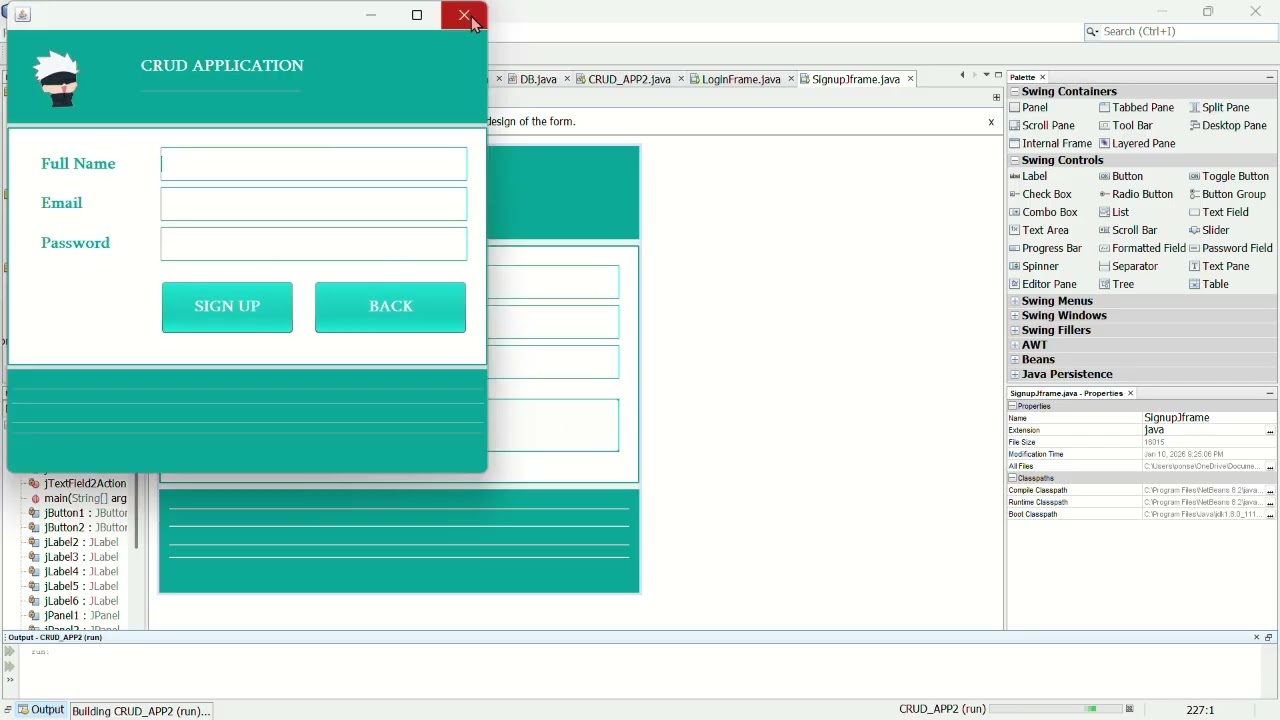Select the Tool Bar palette item

click(1126, 126)
